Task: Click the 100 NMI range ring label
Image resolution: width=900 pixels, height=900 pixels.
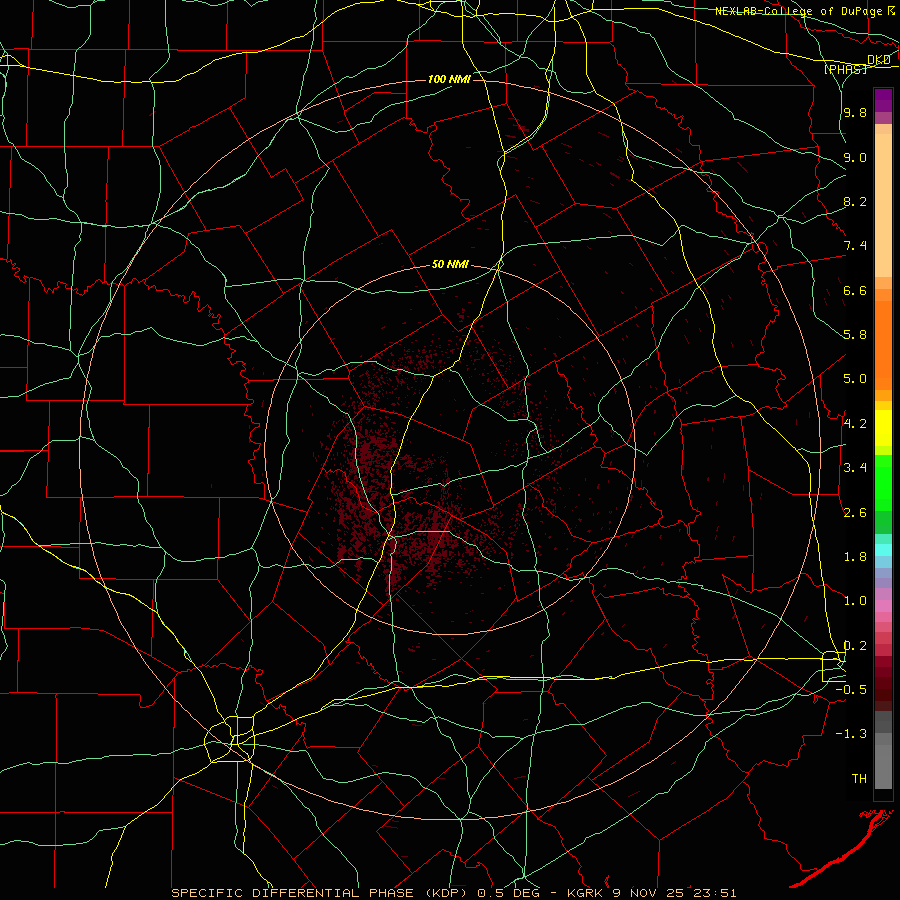Action: point(449,79)
